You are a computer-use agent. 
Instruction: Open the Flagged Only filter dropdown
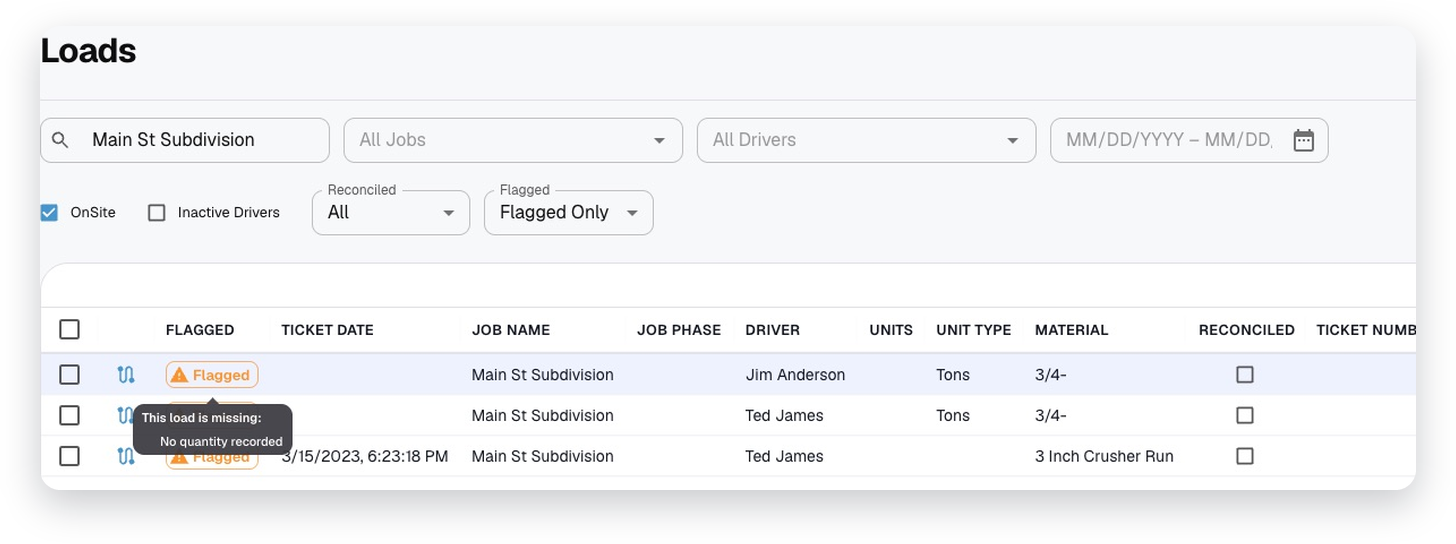tap(569, 212)
